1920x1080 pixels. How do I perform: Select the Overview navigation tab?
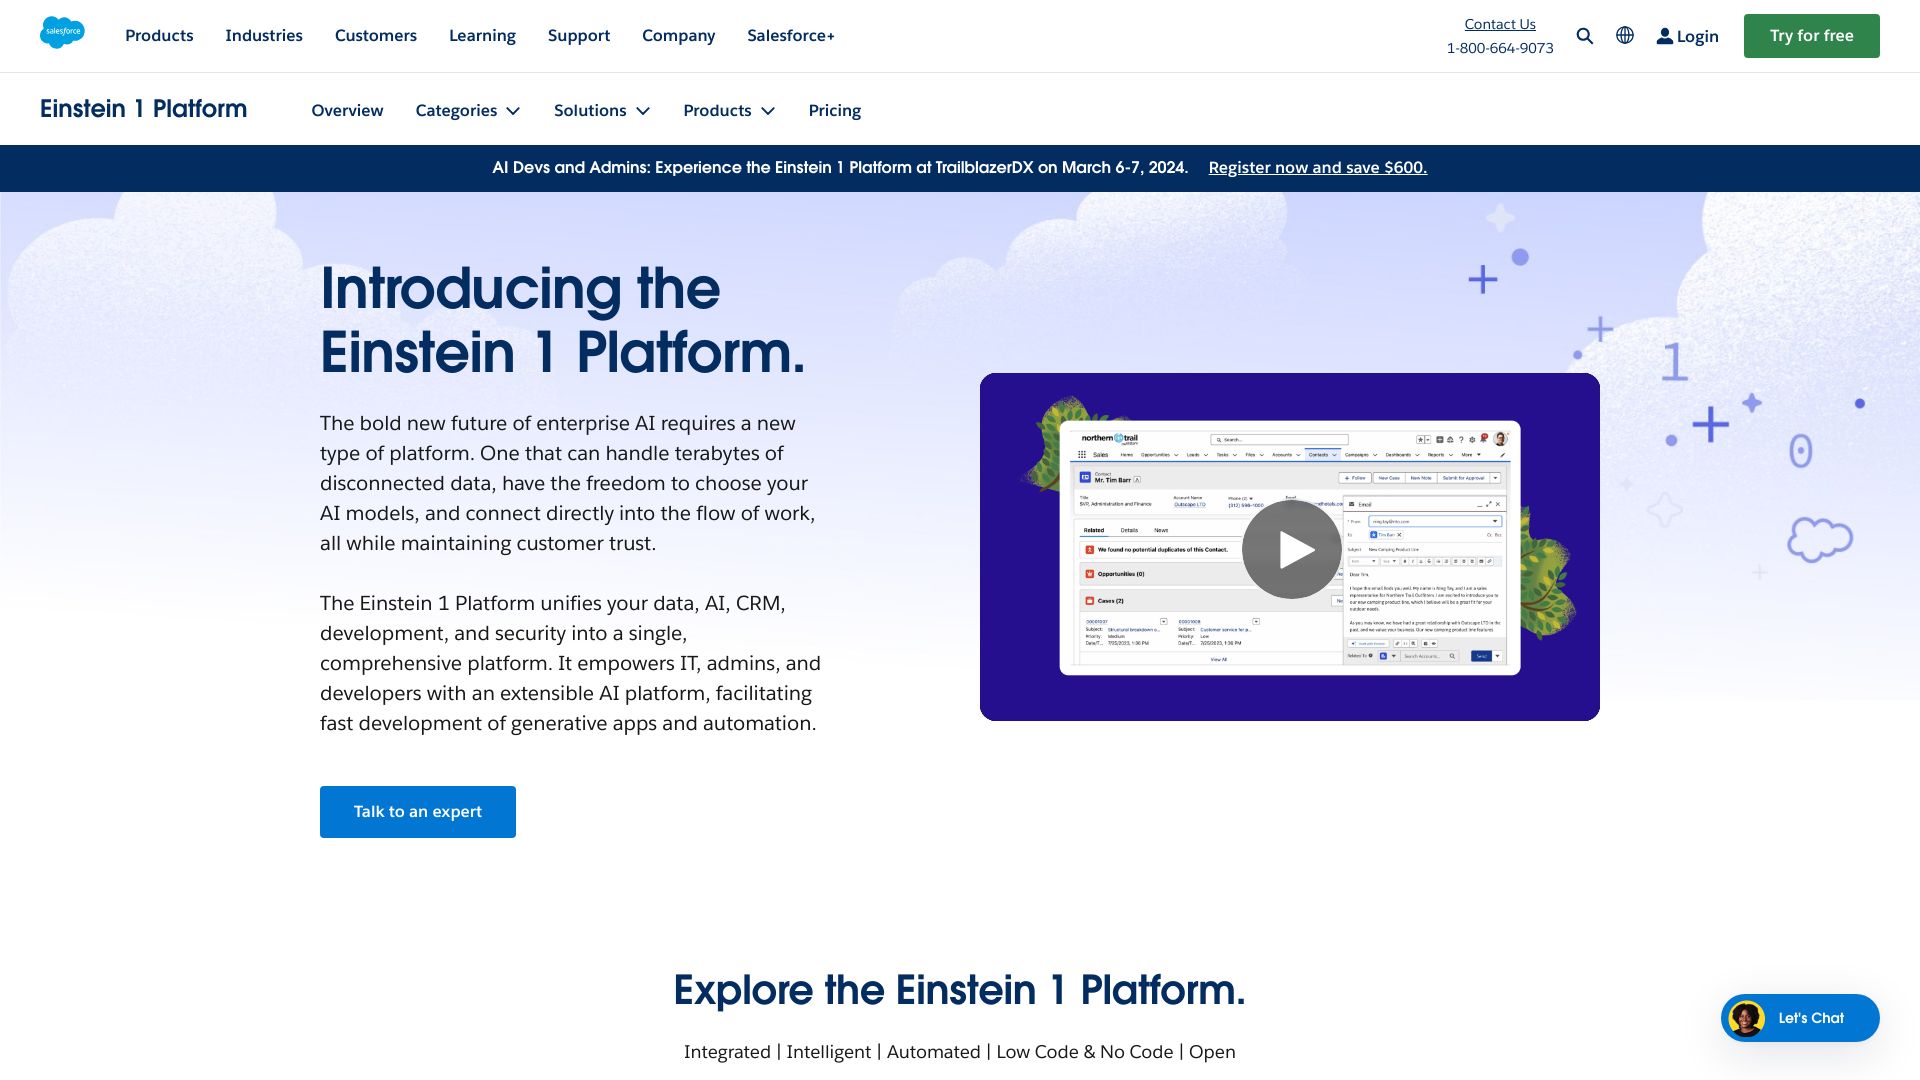click(347, 109)
